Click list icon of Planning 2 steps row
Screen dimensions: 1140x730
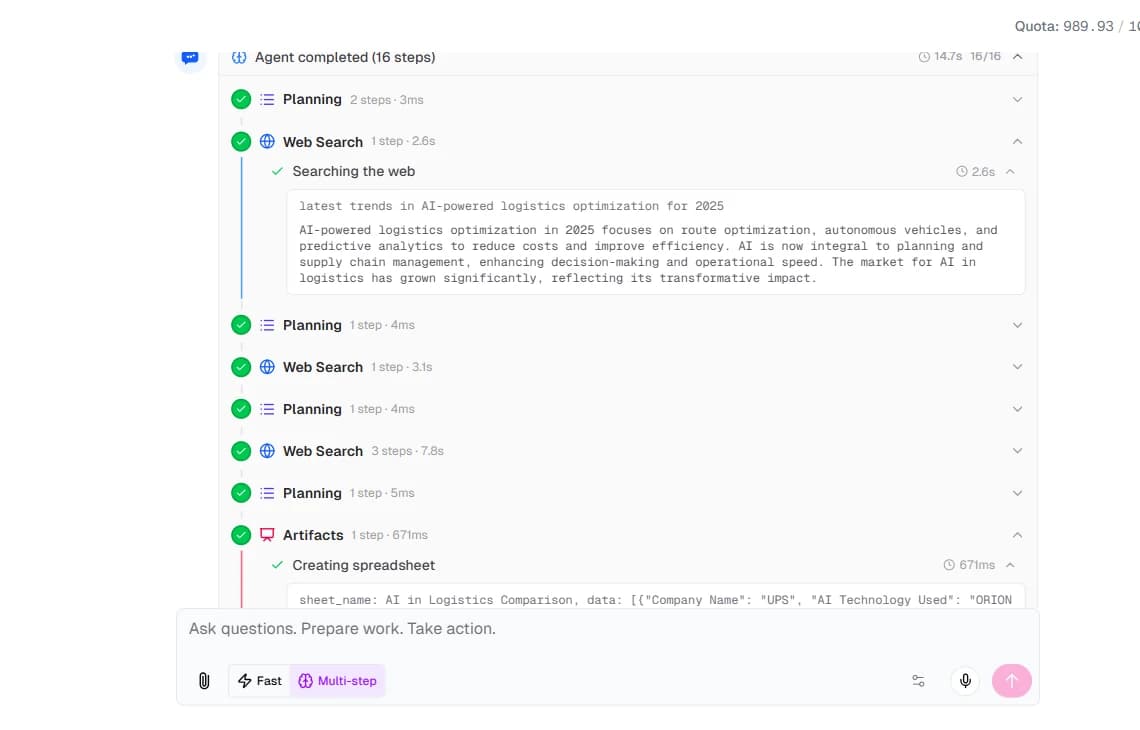tap(267, 100)
